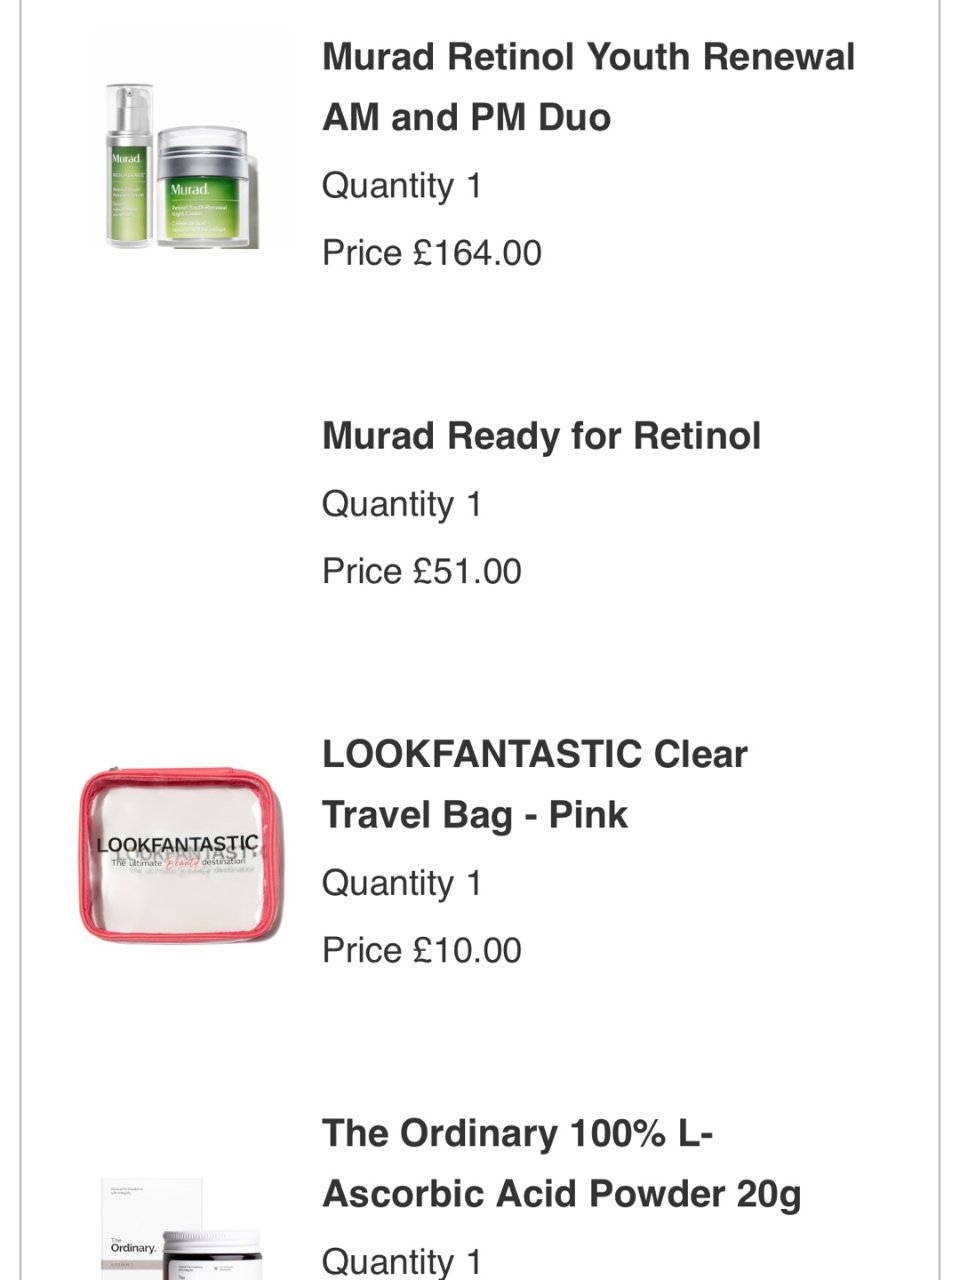Open The Ordinary 100% L-Ascorbic Acid Powder title
The image size is (960, 1280).
pyautogui.click(x=561, y=1163)
